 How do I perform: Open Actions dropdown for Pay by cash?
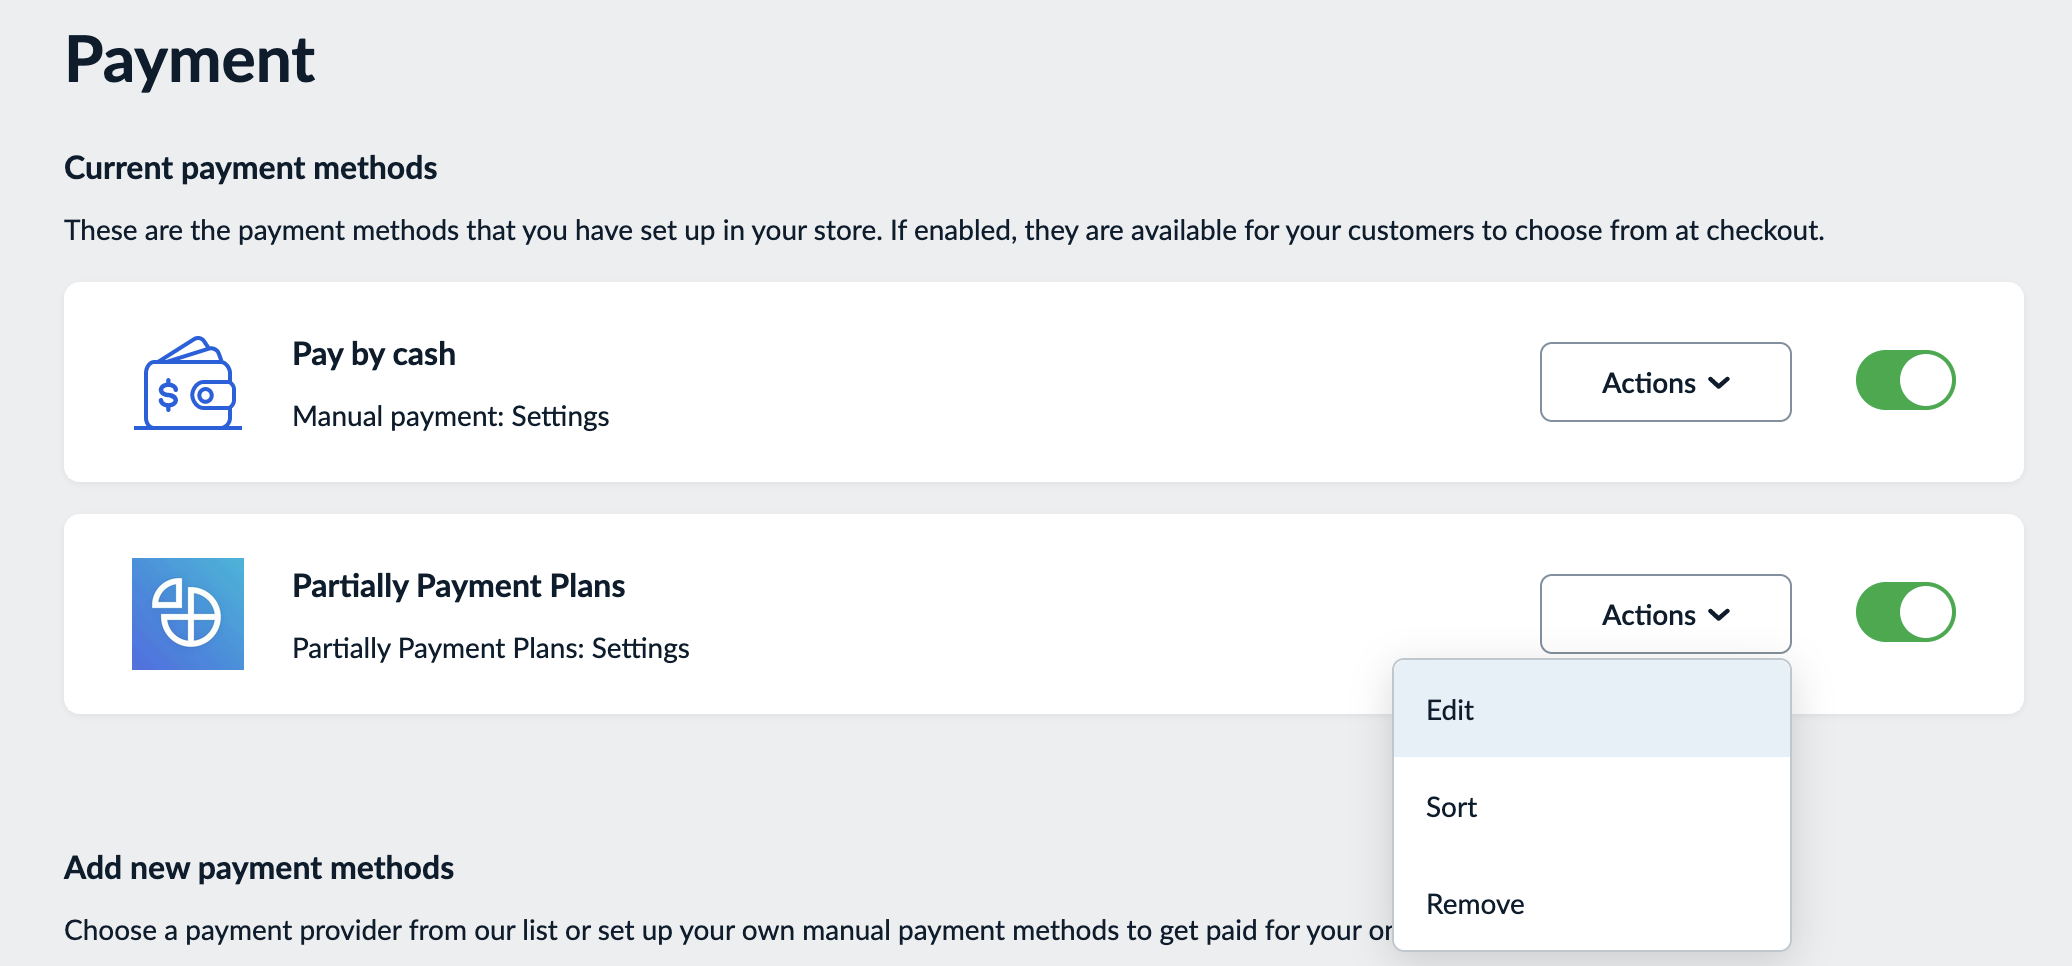[x=1665, y=382]
